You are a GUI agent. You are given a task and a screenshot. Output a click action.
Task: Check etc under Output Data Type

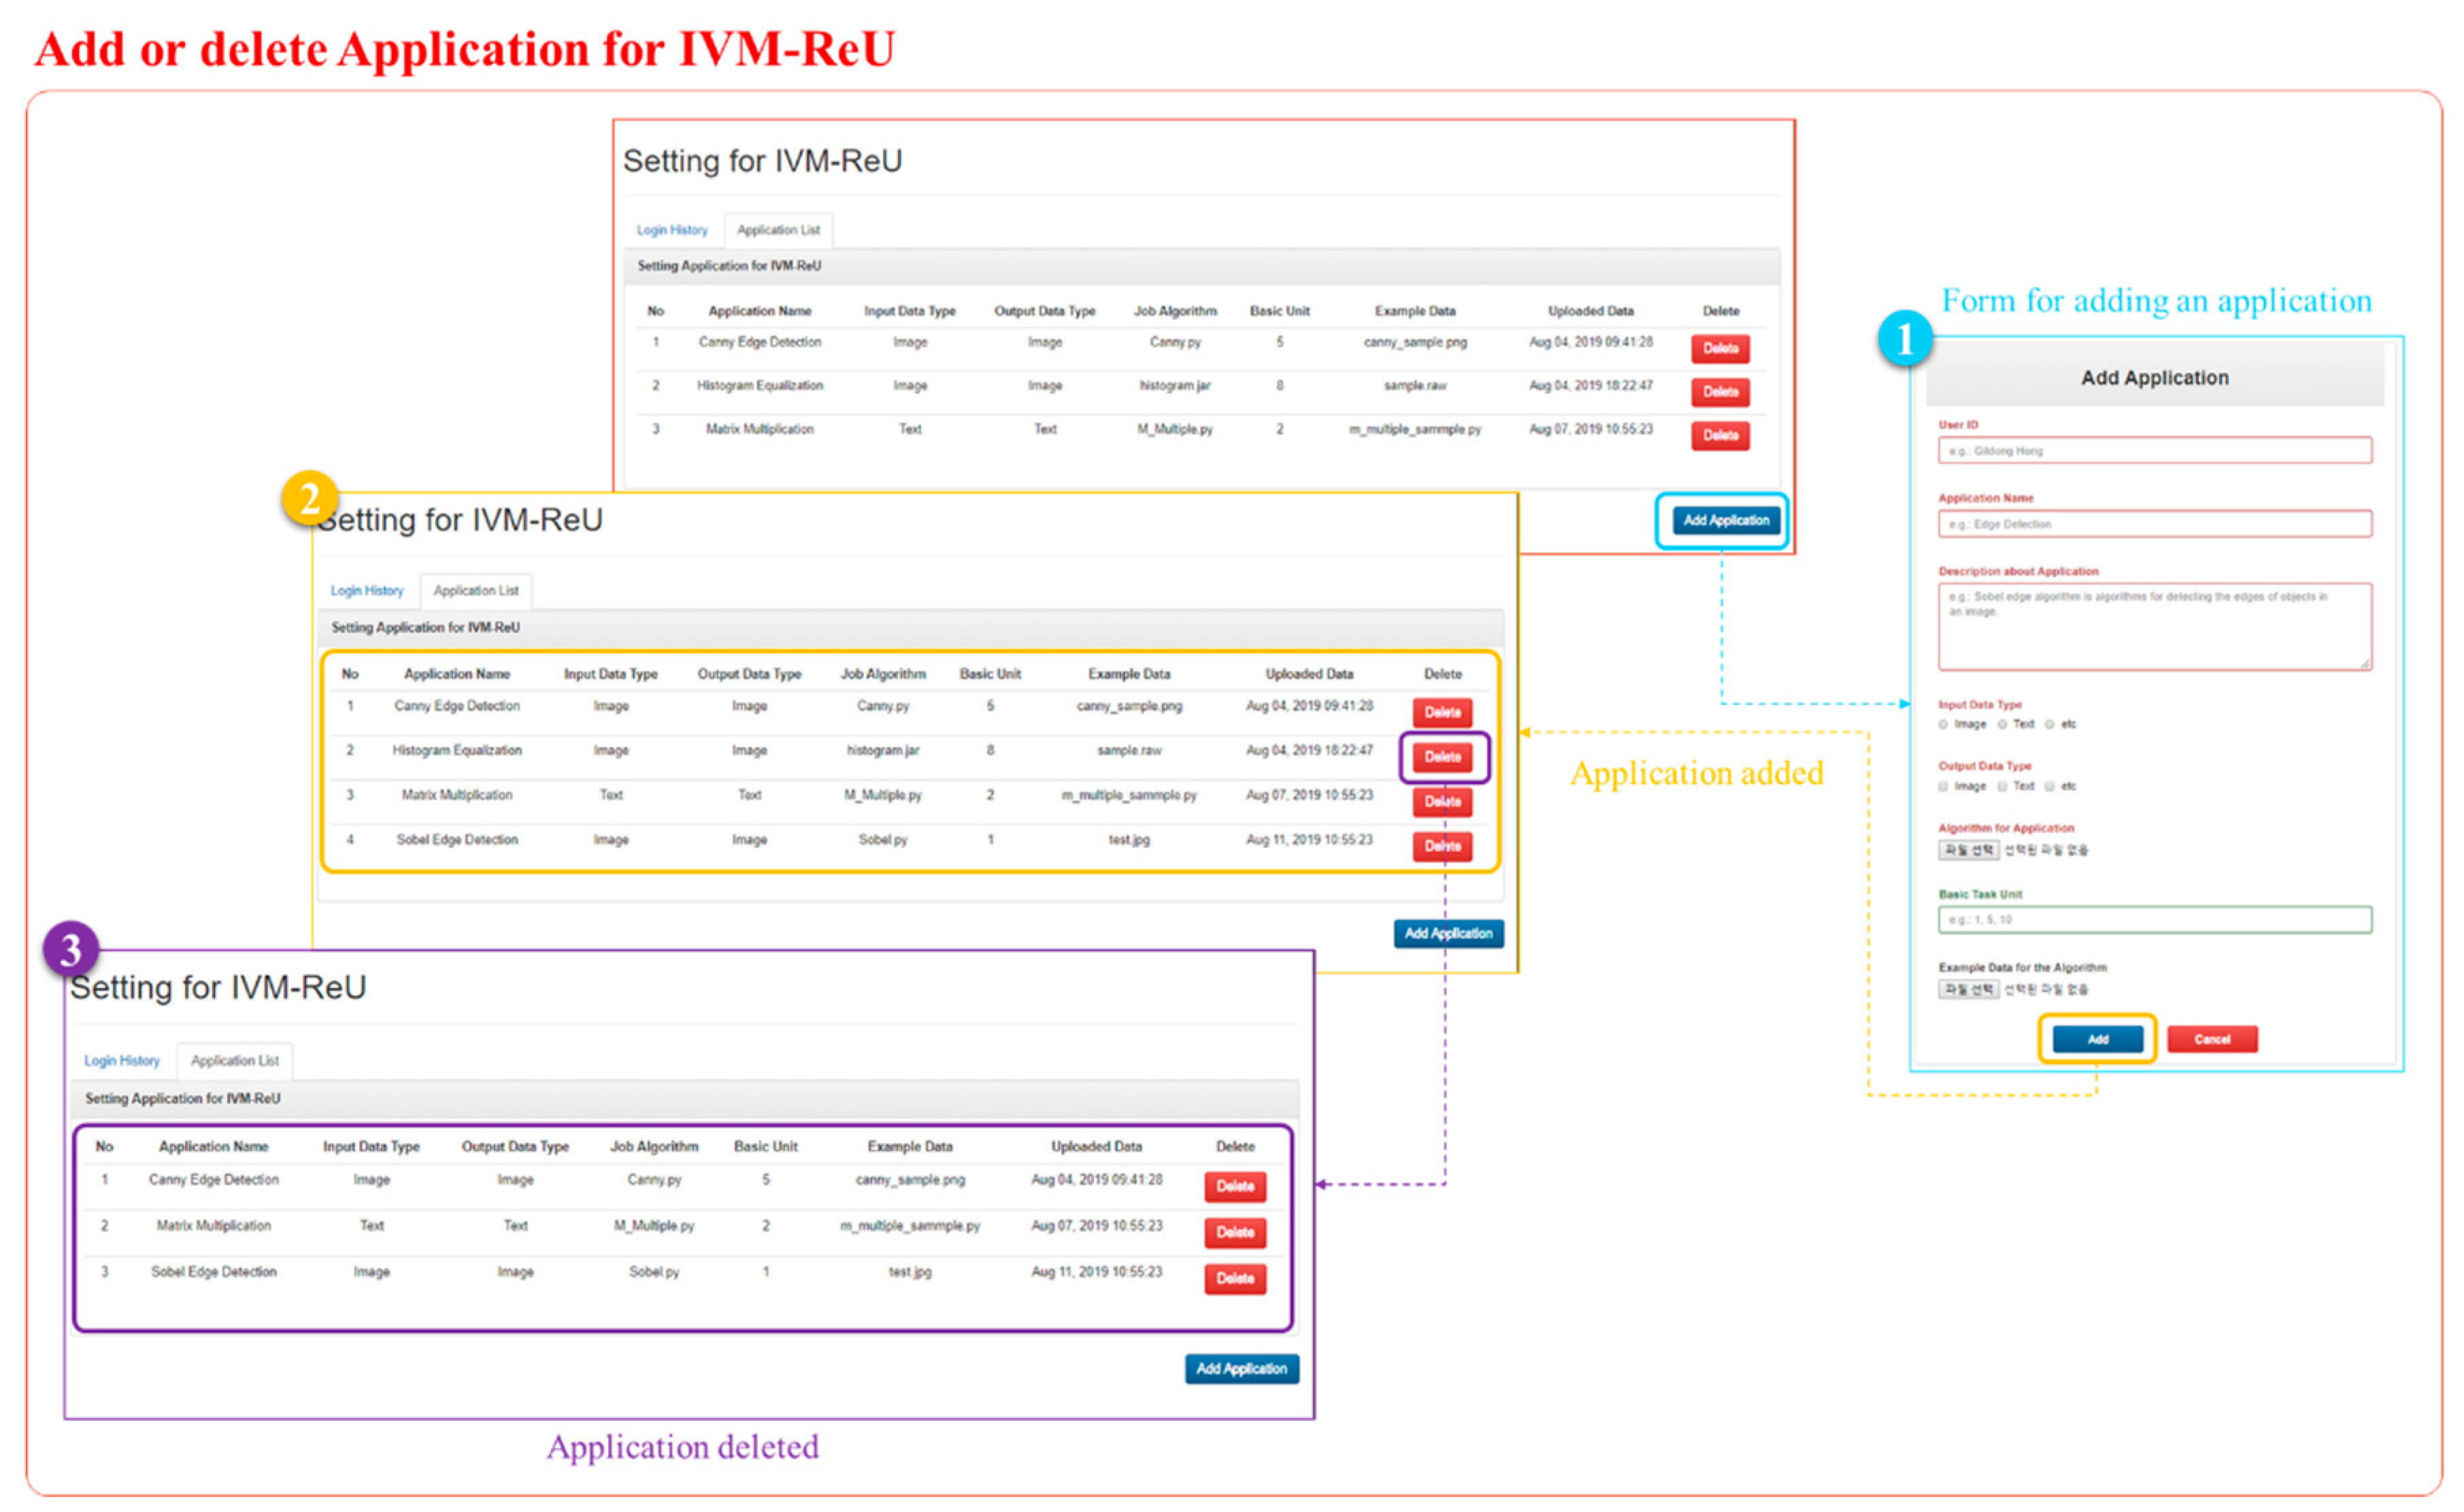(x=2049, y=786)
